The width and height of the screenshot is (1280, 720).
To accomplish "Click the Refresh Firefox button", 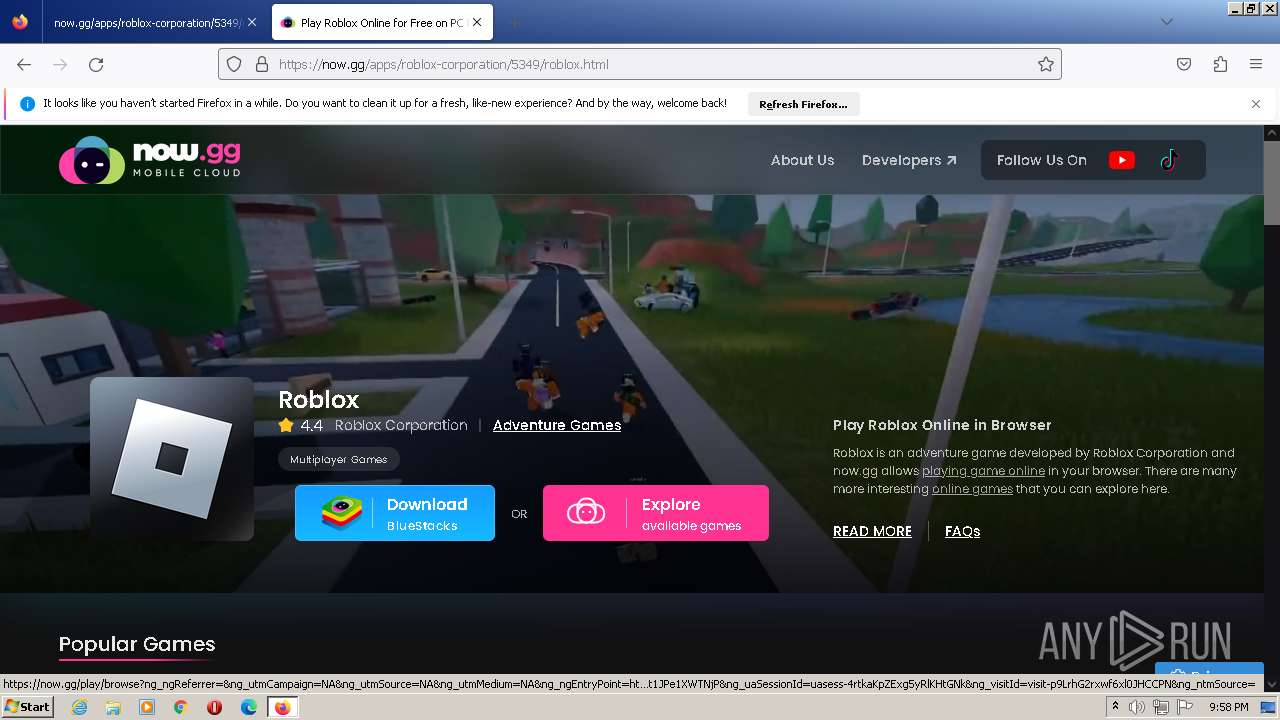I will [803, 104].
